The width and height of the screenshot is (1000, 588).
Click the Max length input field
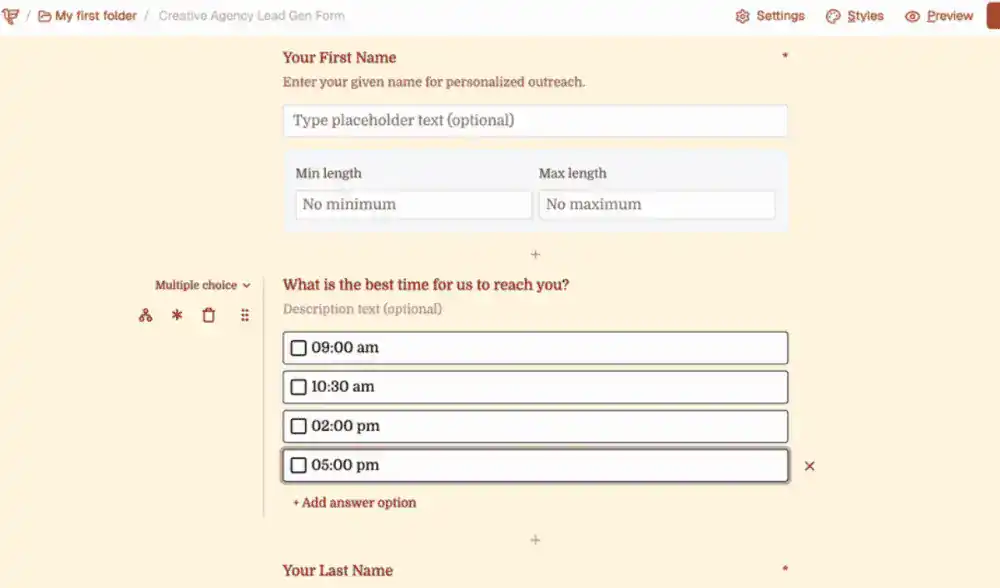point(657,205)
